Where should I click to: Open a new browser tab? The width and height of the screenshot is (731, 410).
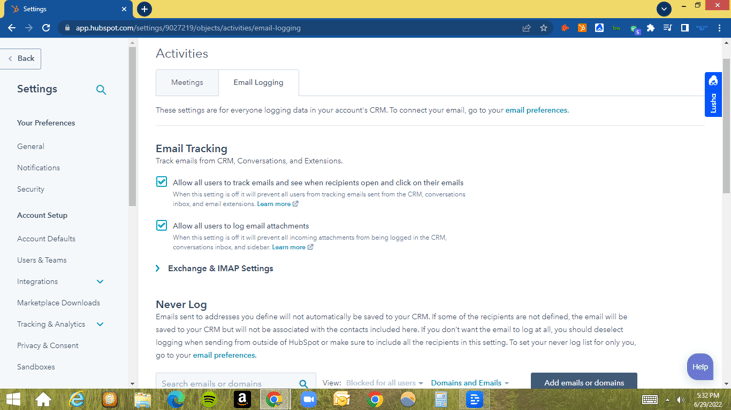[x=145, y=9]
